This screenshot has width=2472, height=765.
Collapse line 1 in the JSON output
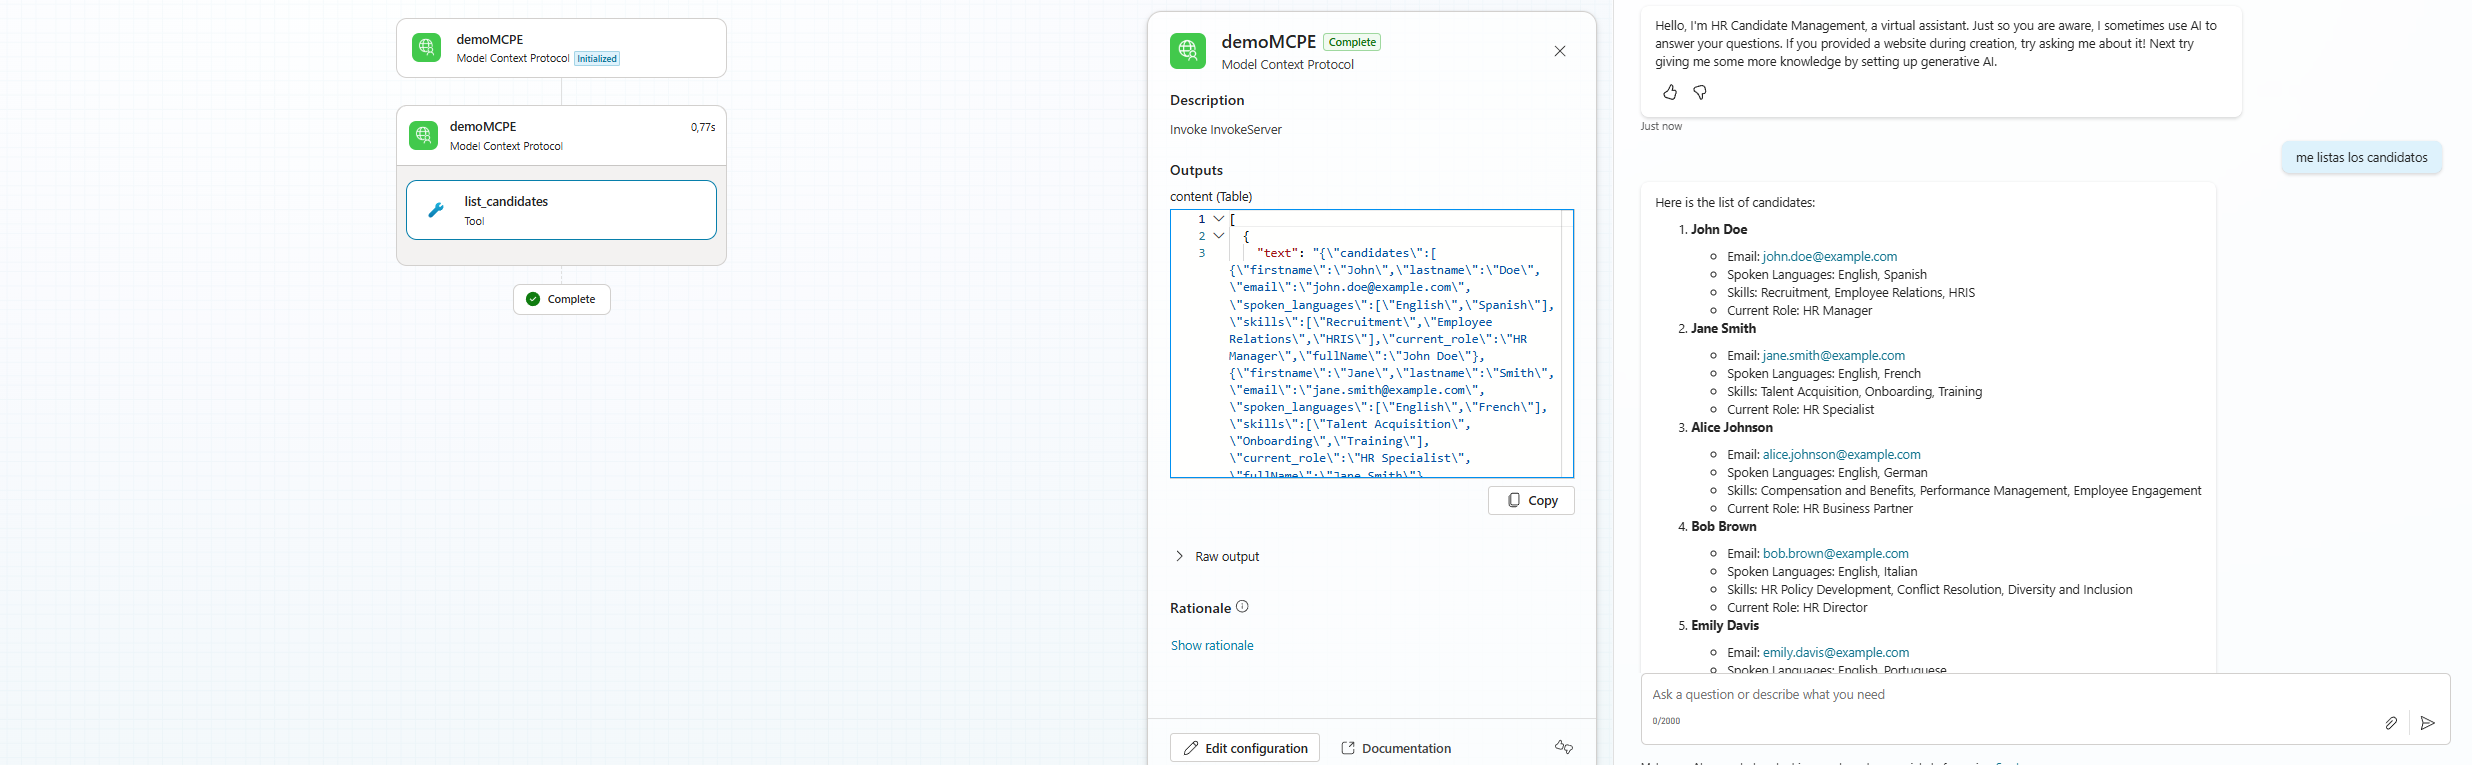pos(1219,219)
